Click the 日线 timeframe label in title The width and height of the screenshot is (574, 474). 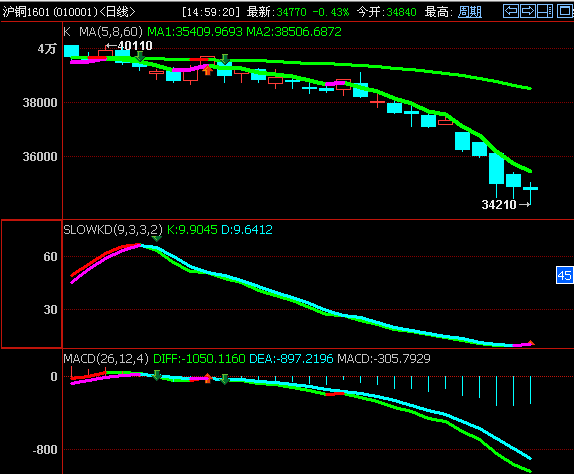[117, 12]
